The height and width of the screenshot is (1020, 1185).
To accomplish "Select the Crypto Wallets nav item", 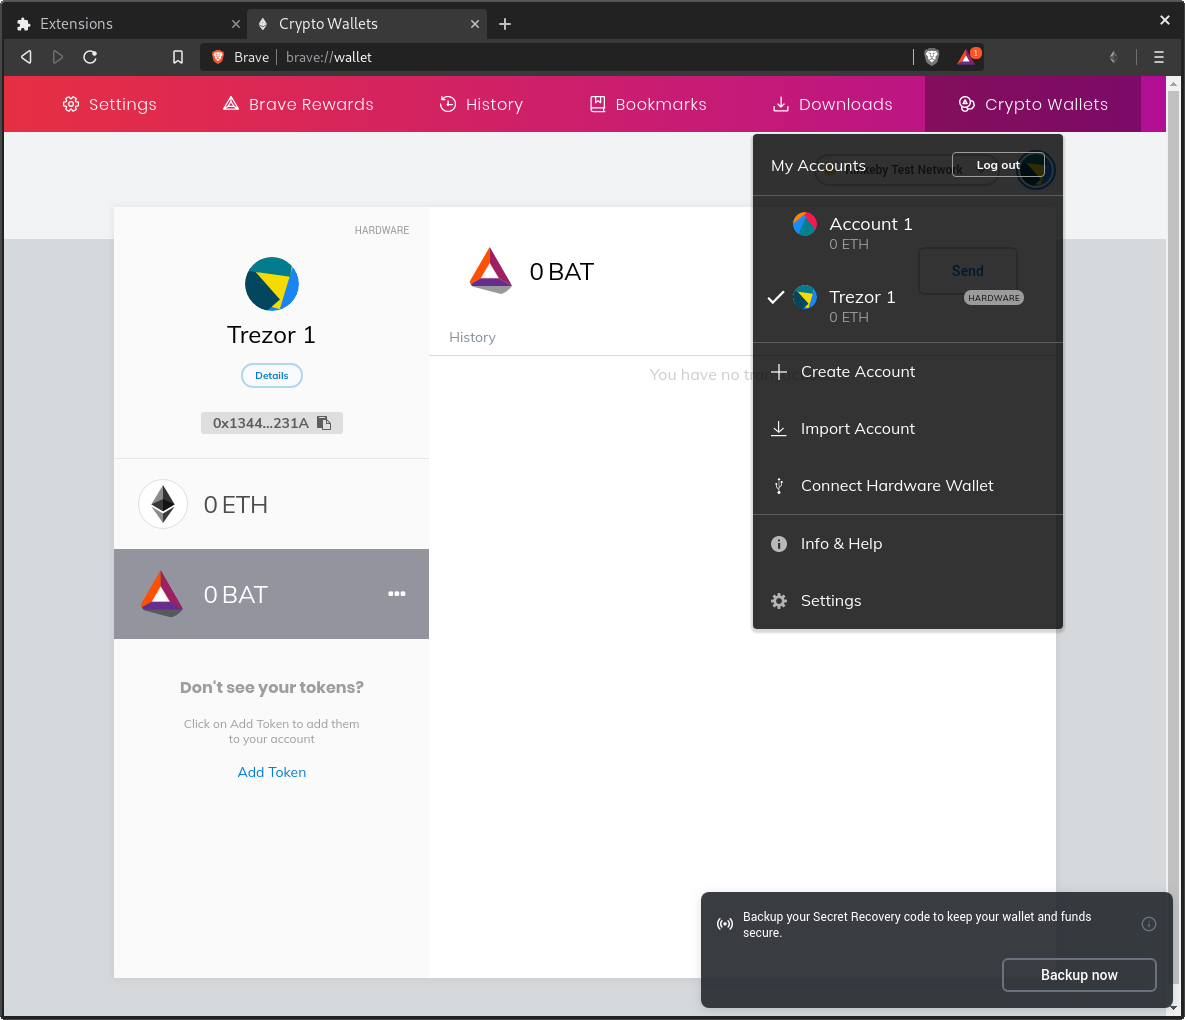I will pos(1033,104).
